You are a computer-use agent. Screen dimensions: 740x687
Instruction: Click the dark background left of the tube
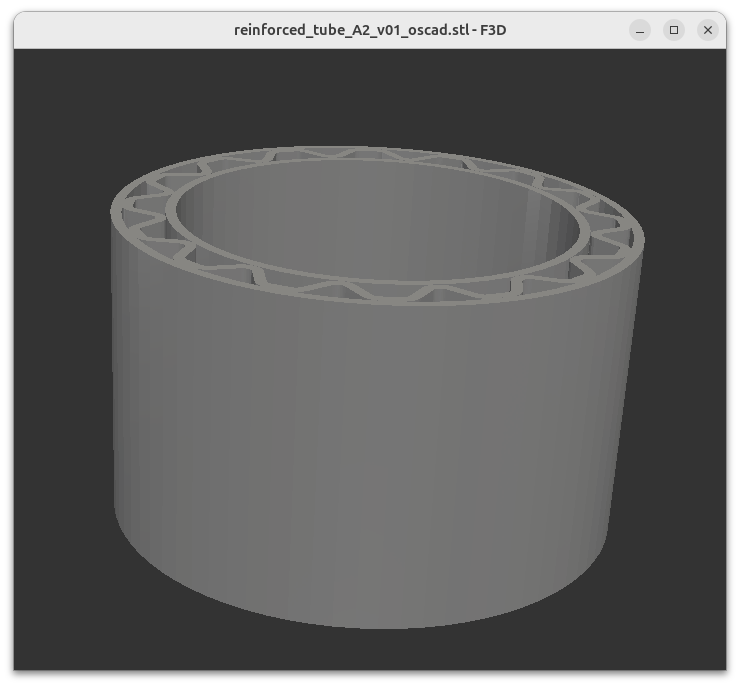tap(60, 400)
